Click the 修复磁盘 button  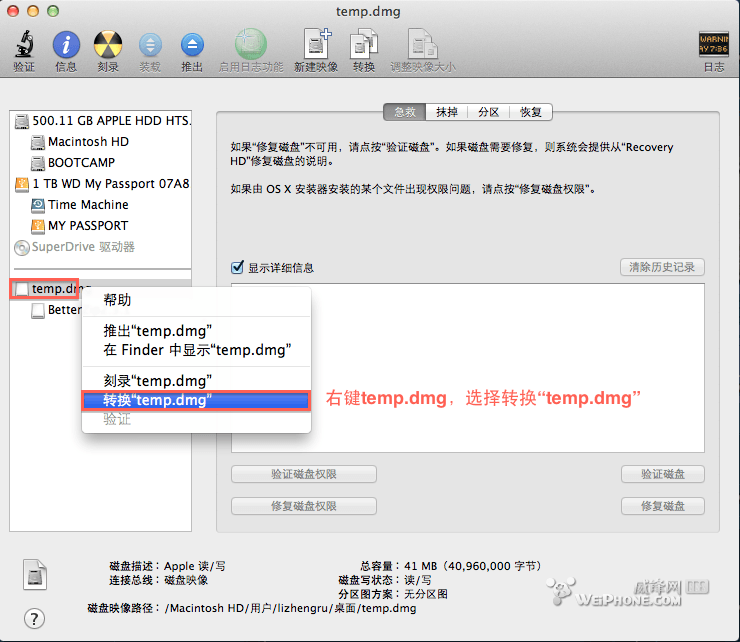[662, 506]
